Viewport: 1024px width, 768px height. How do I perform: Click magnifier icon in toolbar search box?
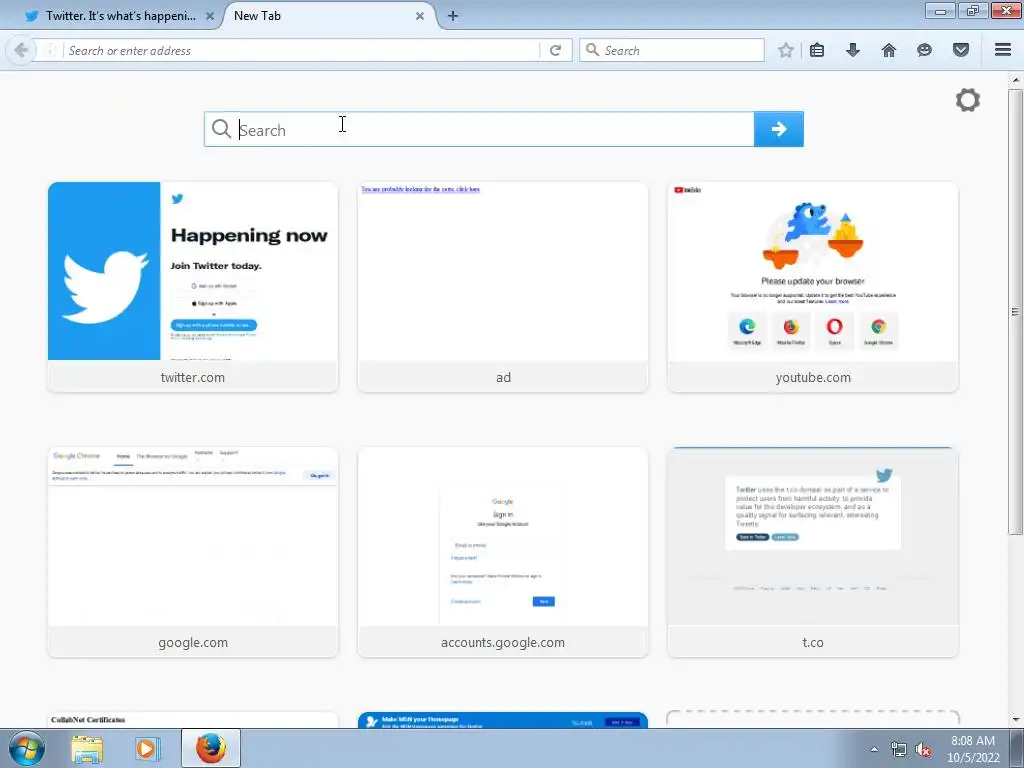coord(592,50)
